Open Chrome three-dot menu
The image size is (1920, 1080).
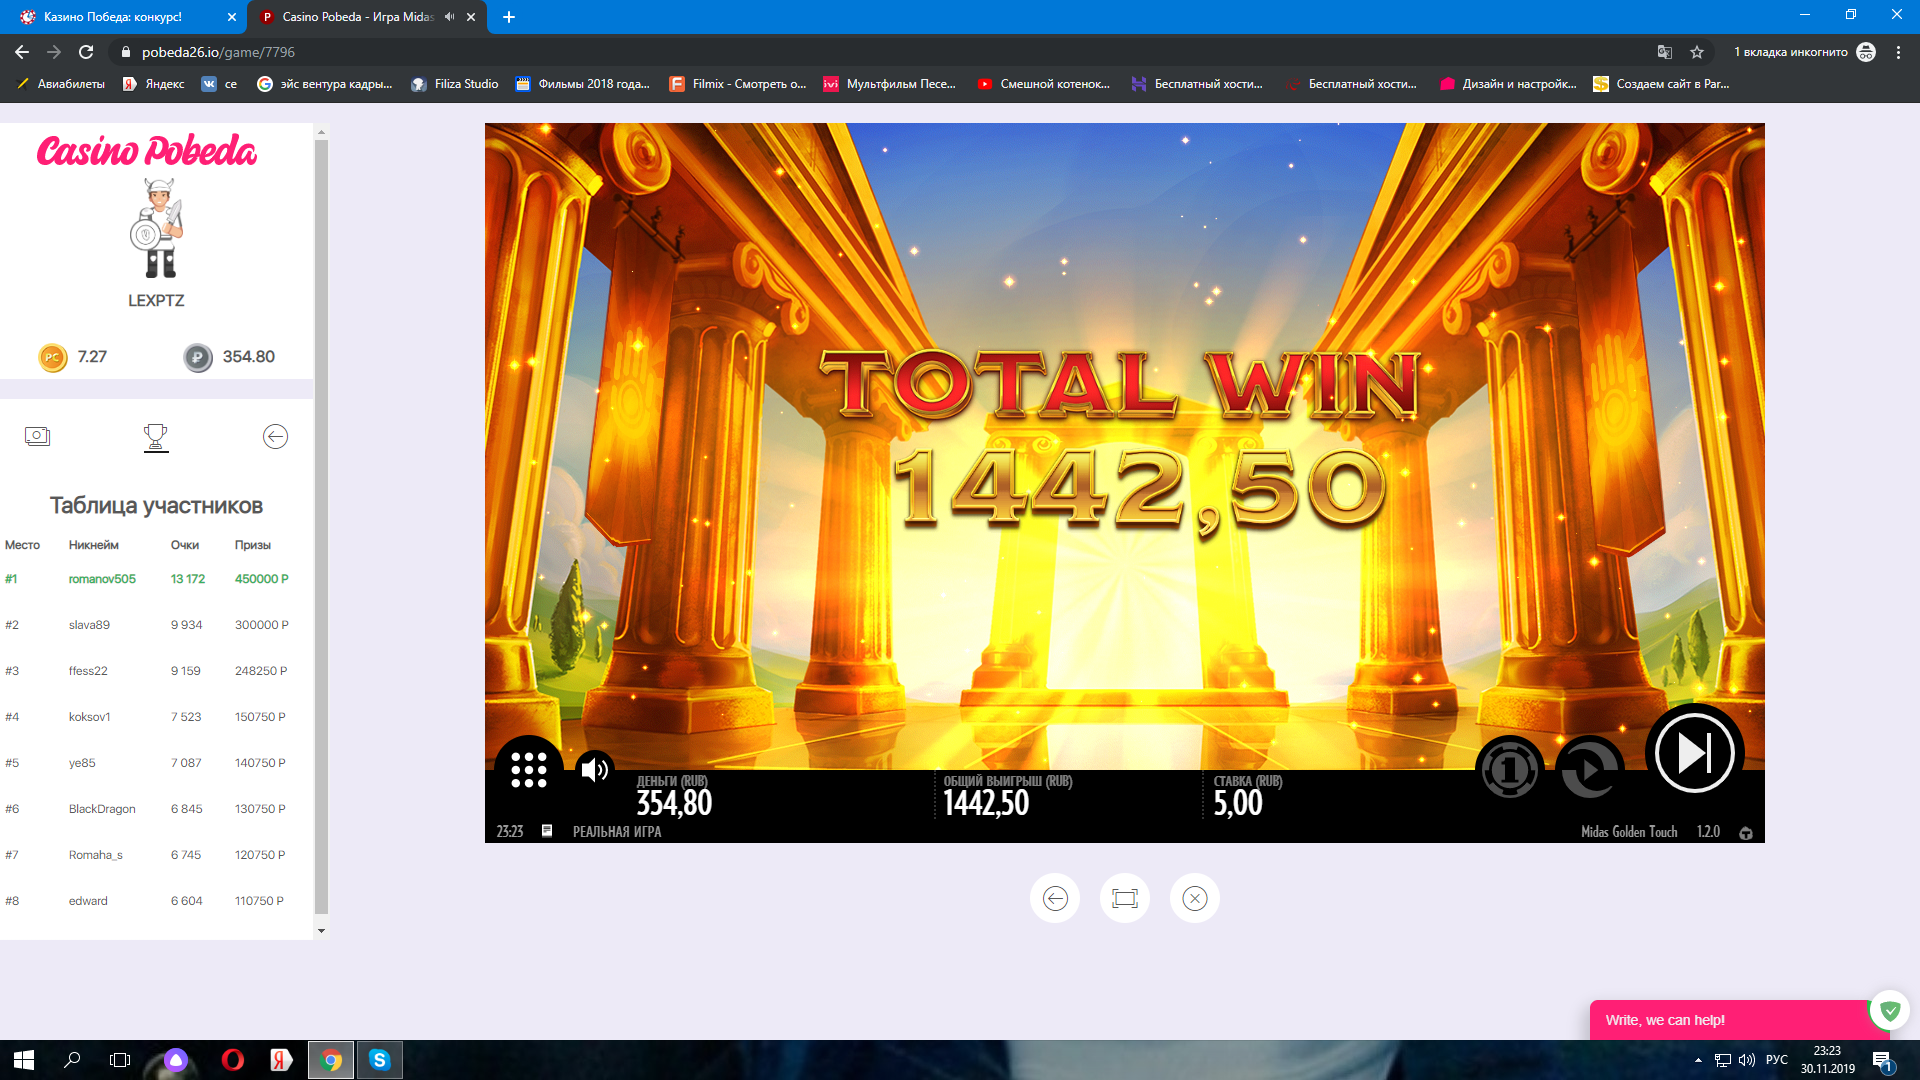[x=1898, y=52]
